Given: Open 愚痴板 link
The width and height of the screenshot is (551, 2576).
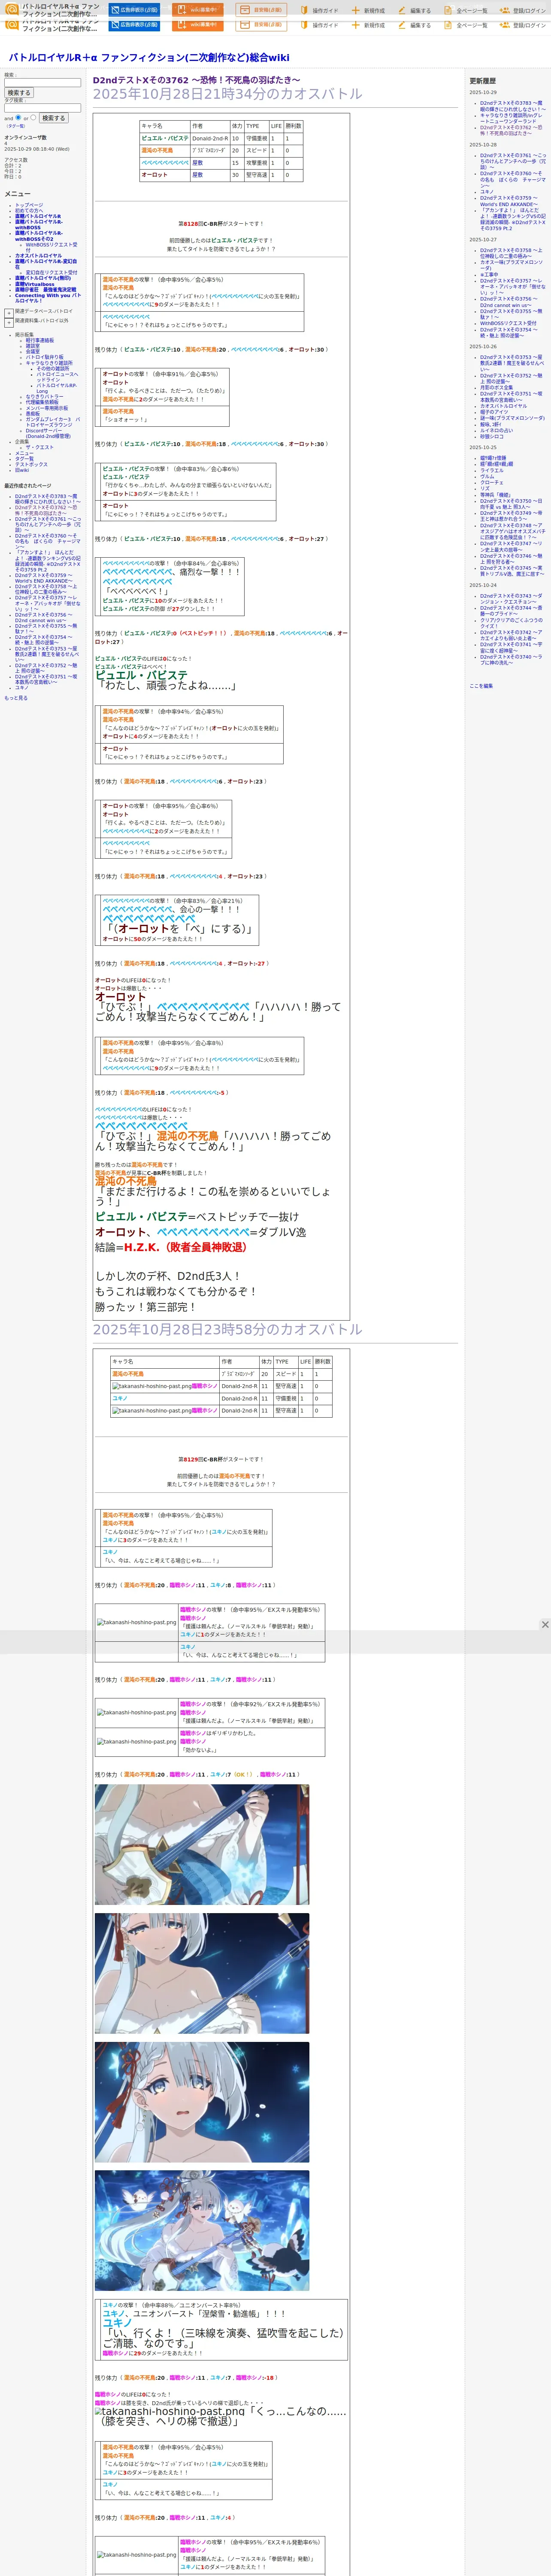Looking at the screenshot, I should 33,414.
